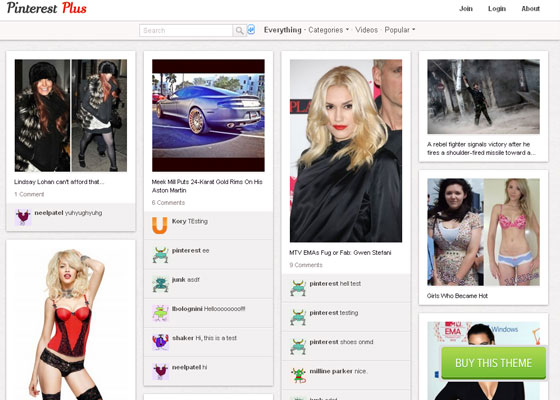The image size is (560, 400).
Task: Click the Login link
Action: (x=497, y=9)
